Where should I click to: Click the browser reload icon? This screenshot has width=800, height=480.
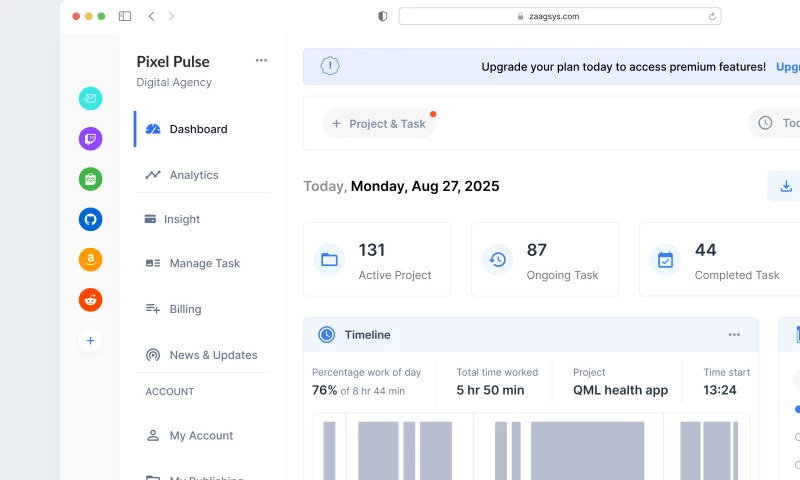[712, 16]
